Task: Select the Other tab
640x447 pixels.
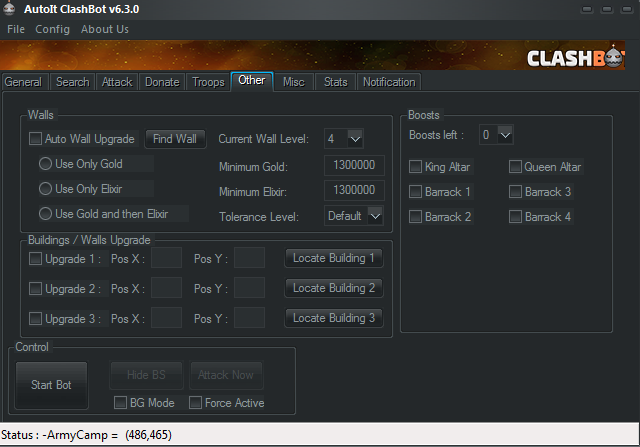Action: click(252, 81)
